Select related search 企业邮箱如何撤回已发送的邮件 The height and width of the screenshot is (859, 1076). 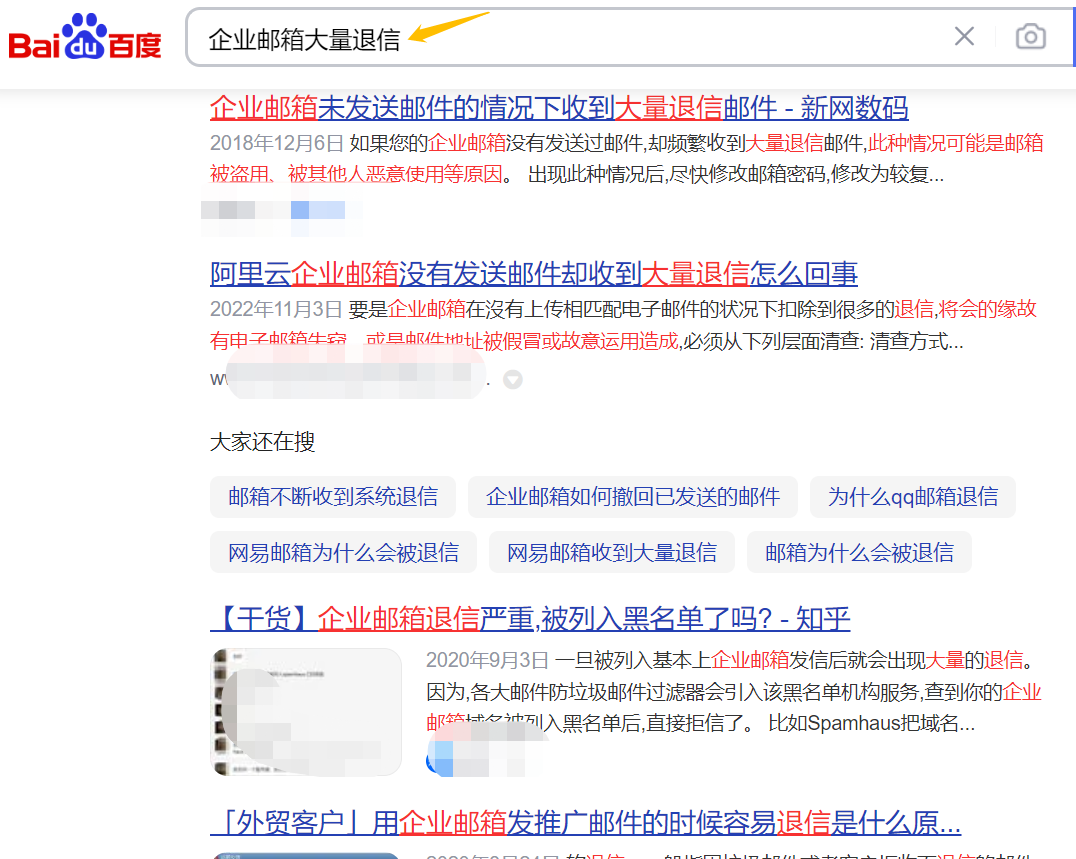click(x=633, y=497)
